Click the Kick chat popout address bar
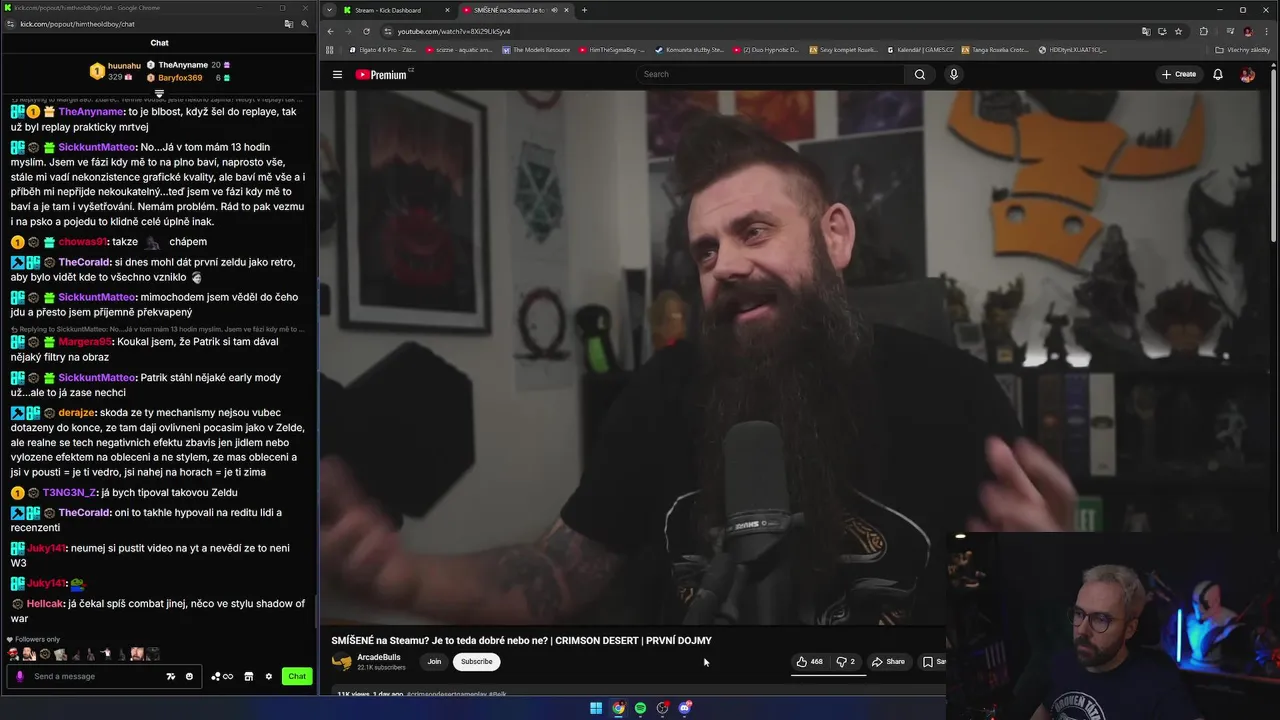1280x720 pixels. coord(78,24)
